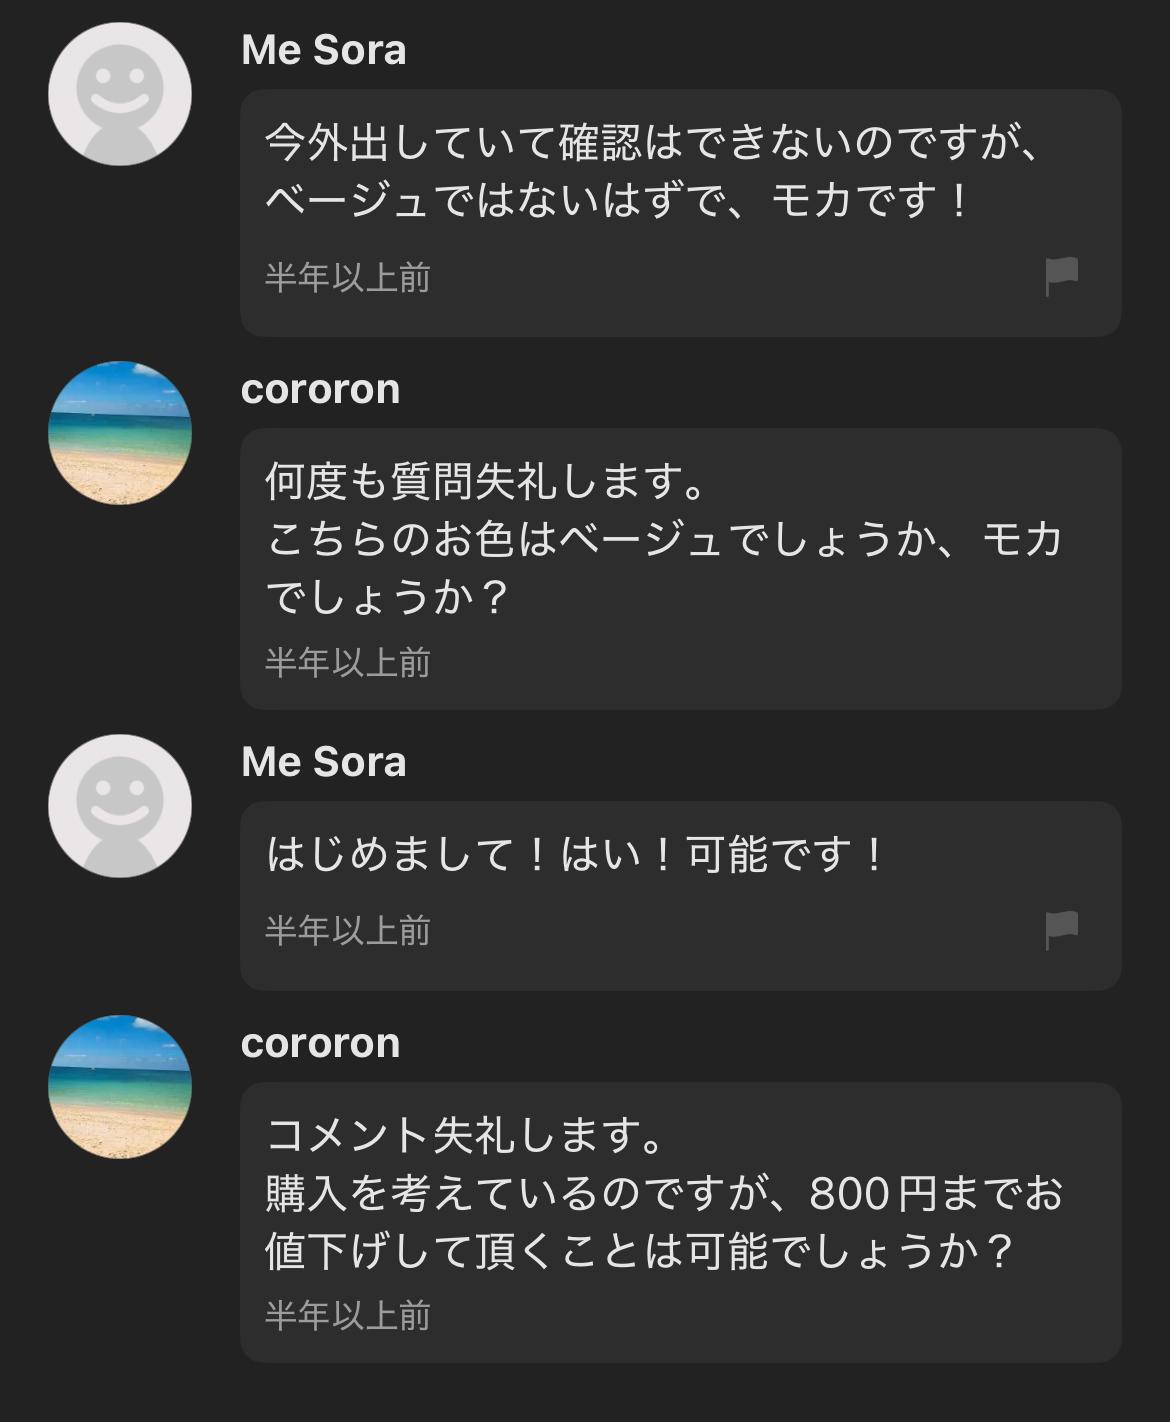Screen dimensions: 1170x1422
Task: Click the 半年以上前 timestamp under the 可能です reply
Action: click(x=347, y=930)
